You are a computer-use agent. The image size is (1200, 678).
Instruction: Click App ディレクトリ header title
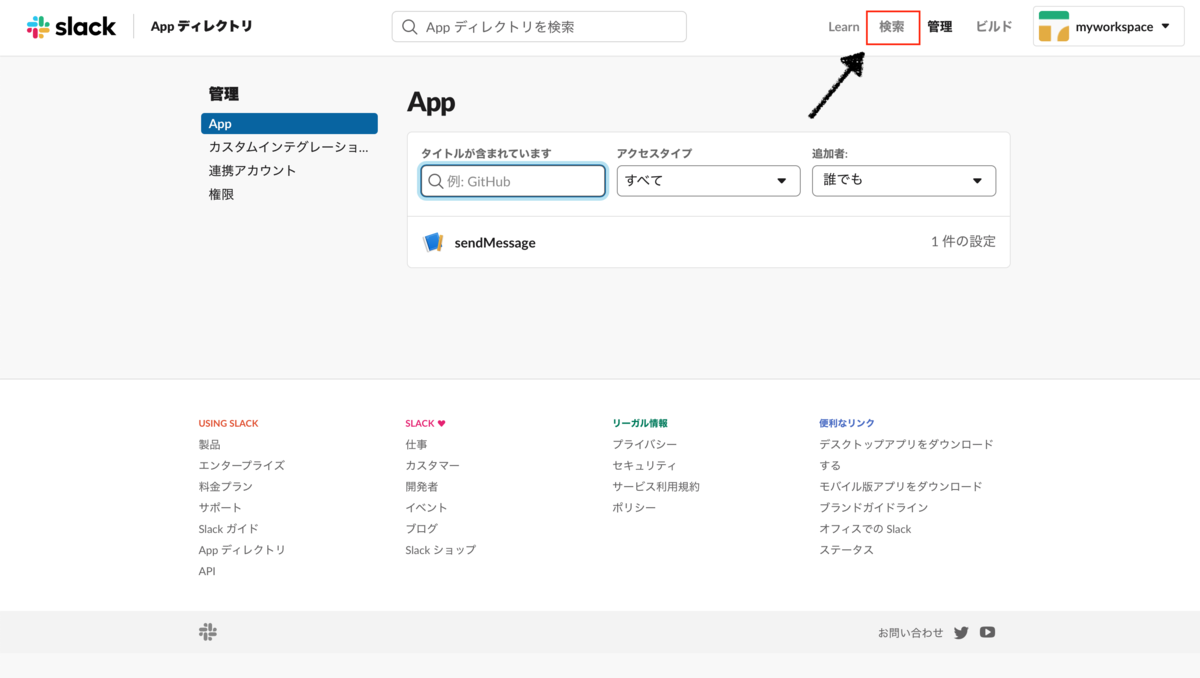(x=201, y=27)
